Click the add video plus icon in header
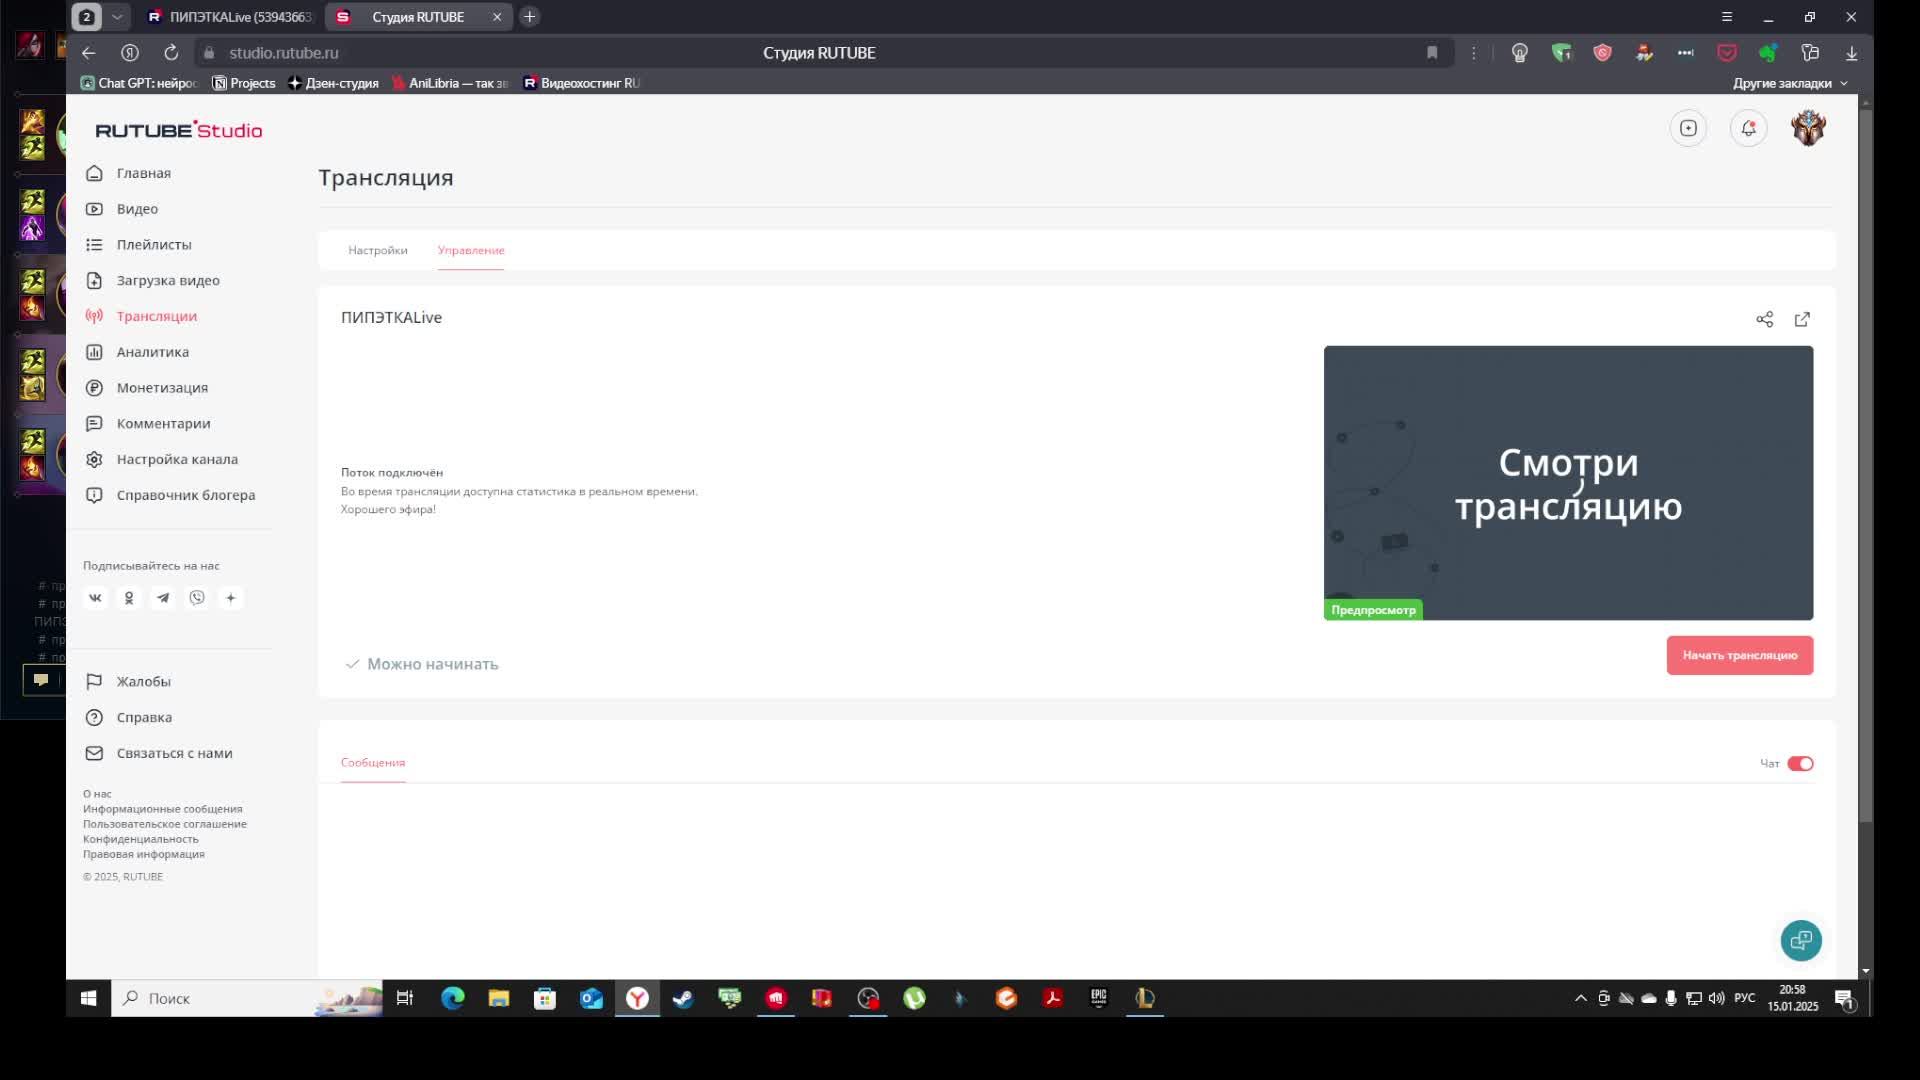This screenshot has width=1920, height=1080. 1688,128
